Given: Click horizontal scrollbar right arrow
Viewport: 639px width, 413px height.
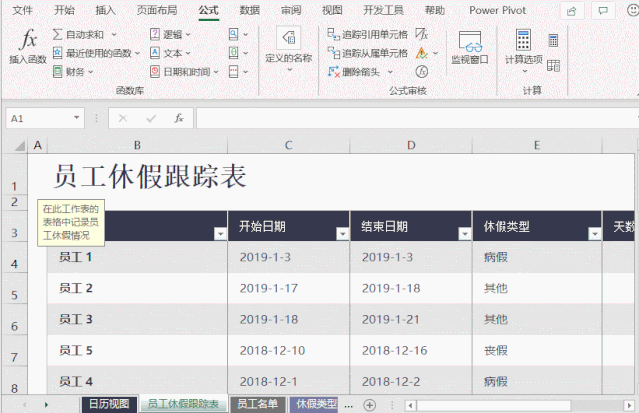Looking at the screenshot, I should (x=630, y=406).
